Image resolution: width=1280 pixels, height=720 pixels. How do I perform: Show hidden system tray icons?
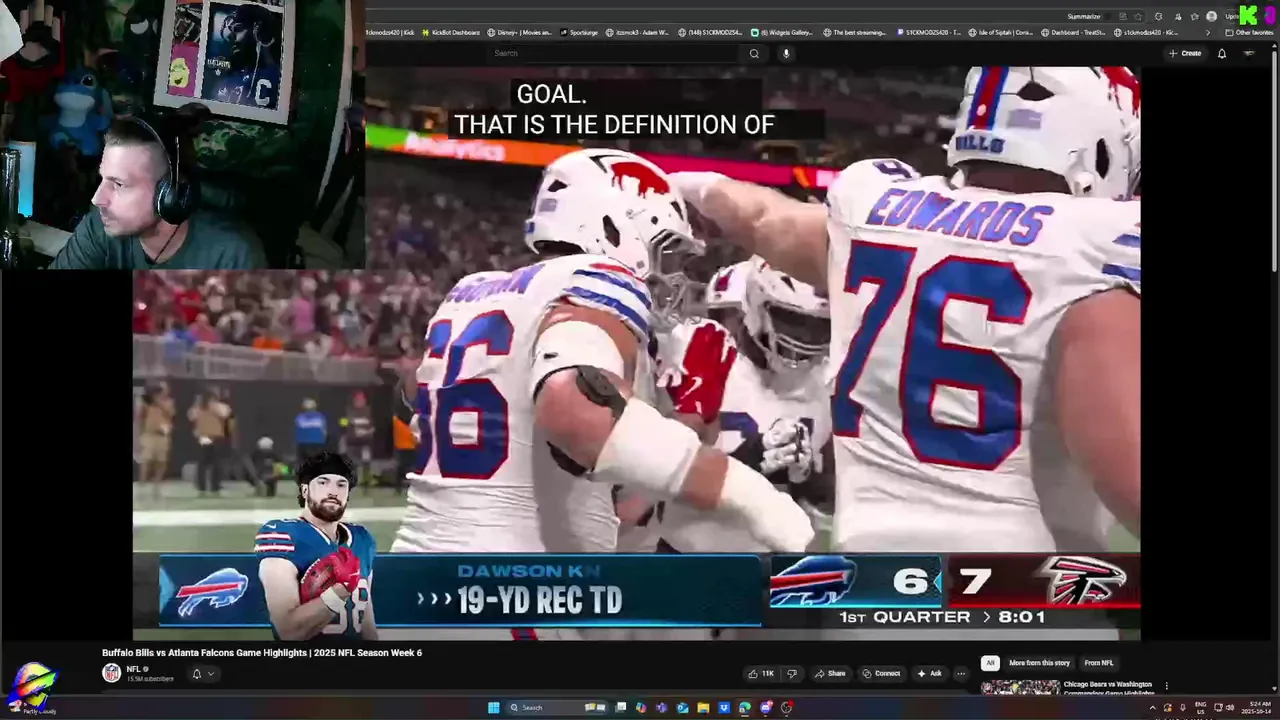pos(1152,707)
